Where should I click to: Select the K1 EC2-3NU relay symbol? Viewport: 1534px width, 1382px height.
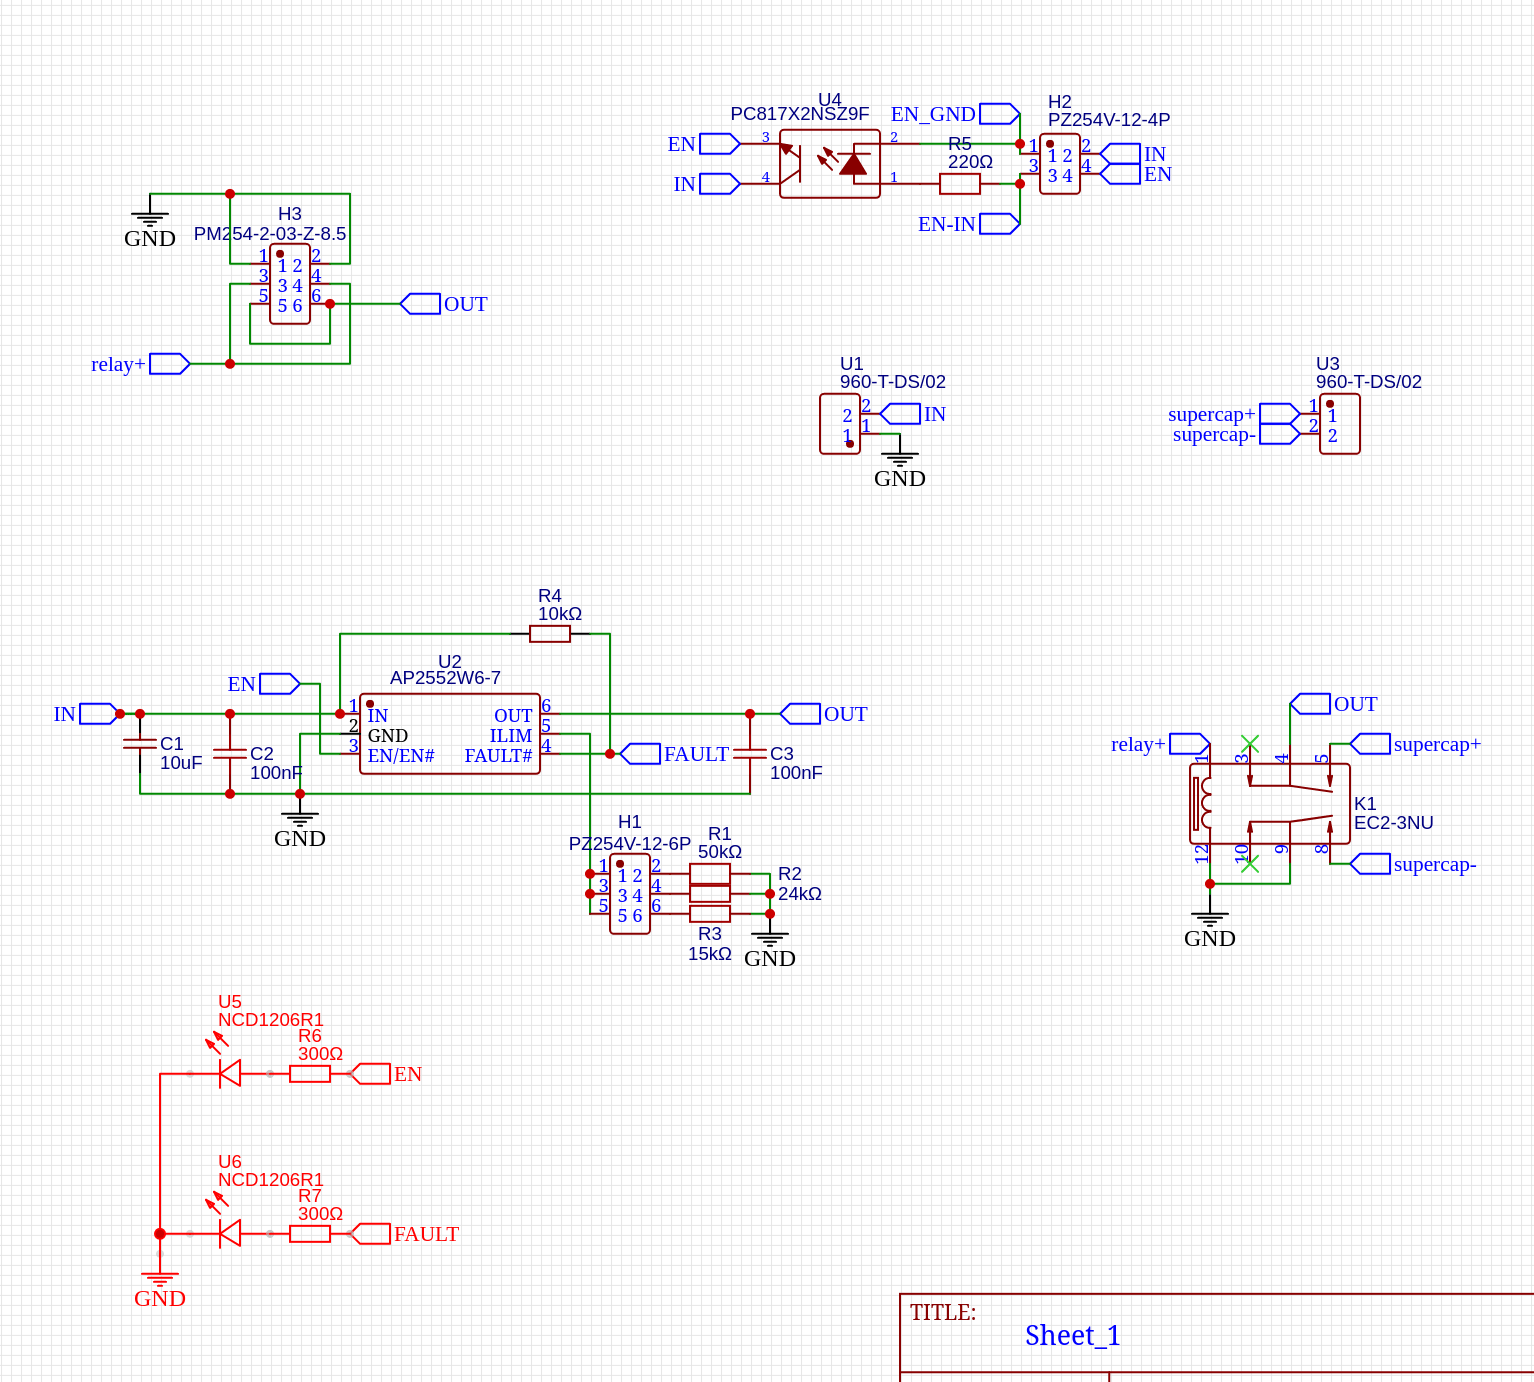pos(1270,804)
